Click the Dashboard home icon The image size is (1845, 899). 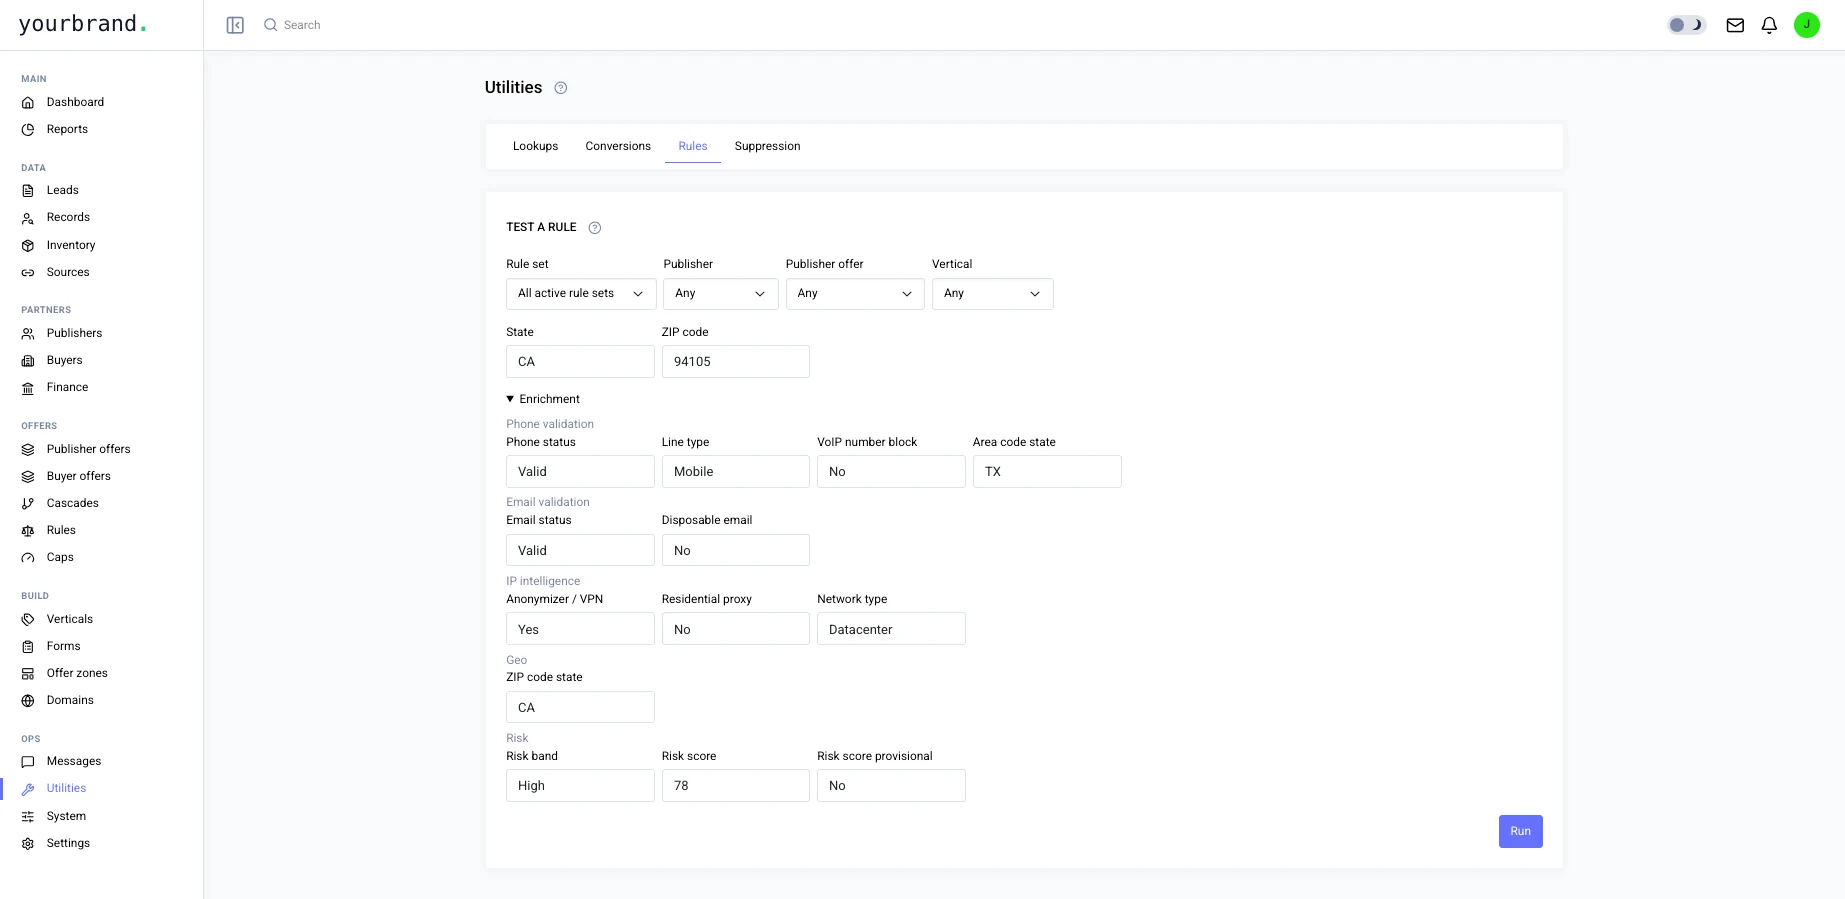tap(28, 102)
